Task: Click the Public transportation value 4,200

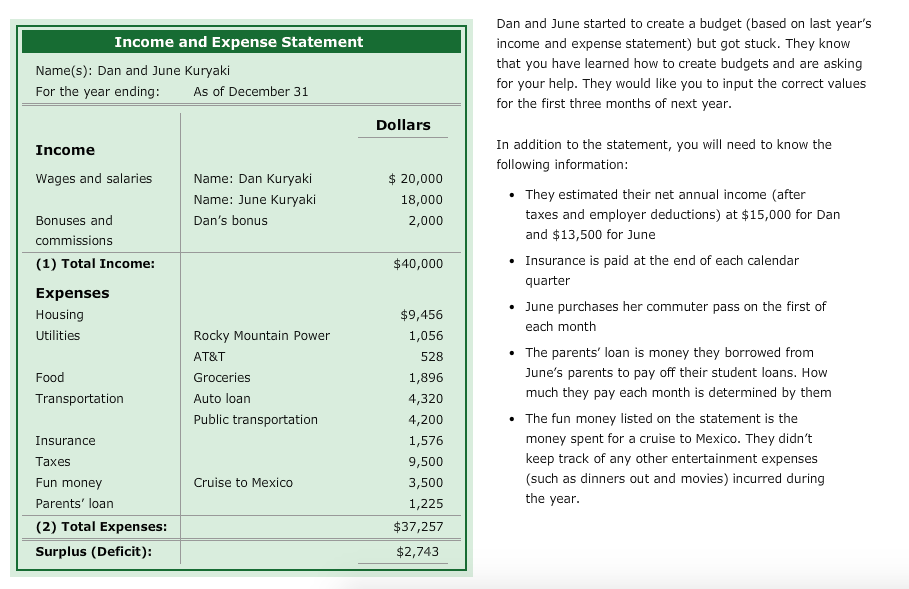Action: coord(428,419)
